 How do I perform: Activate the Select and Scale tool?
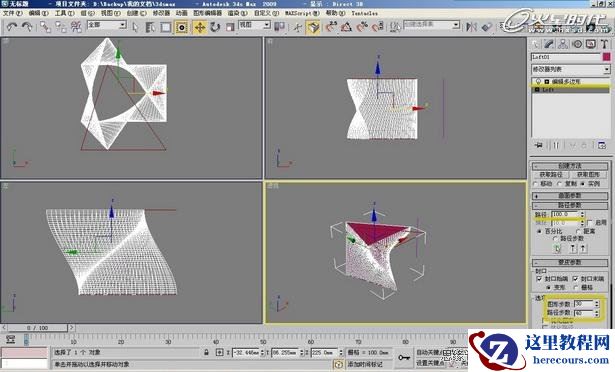[230, 27]
